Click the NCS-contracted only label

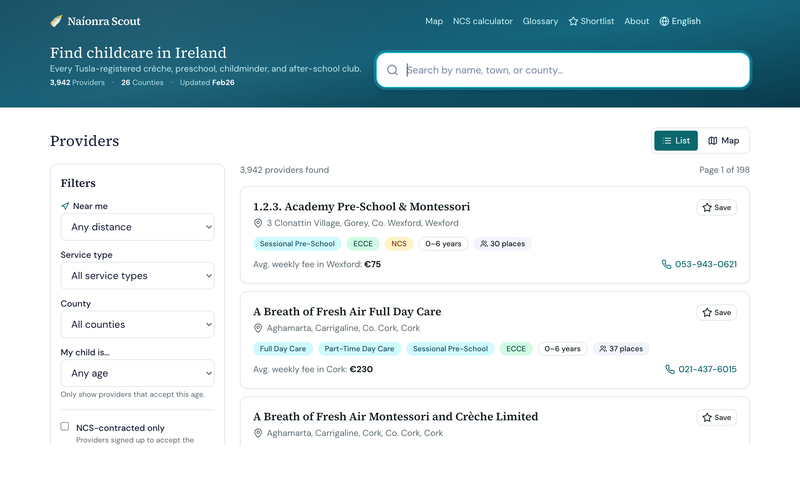click(120, 428)
